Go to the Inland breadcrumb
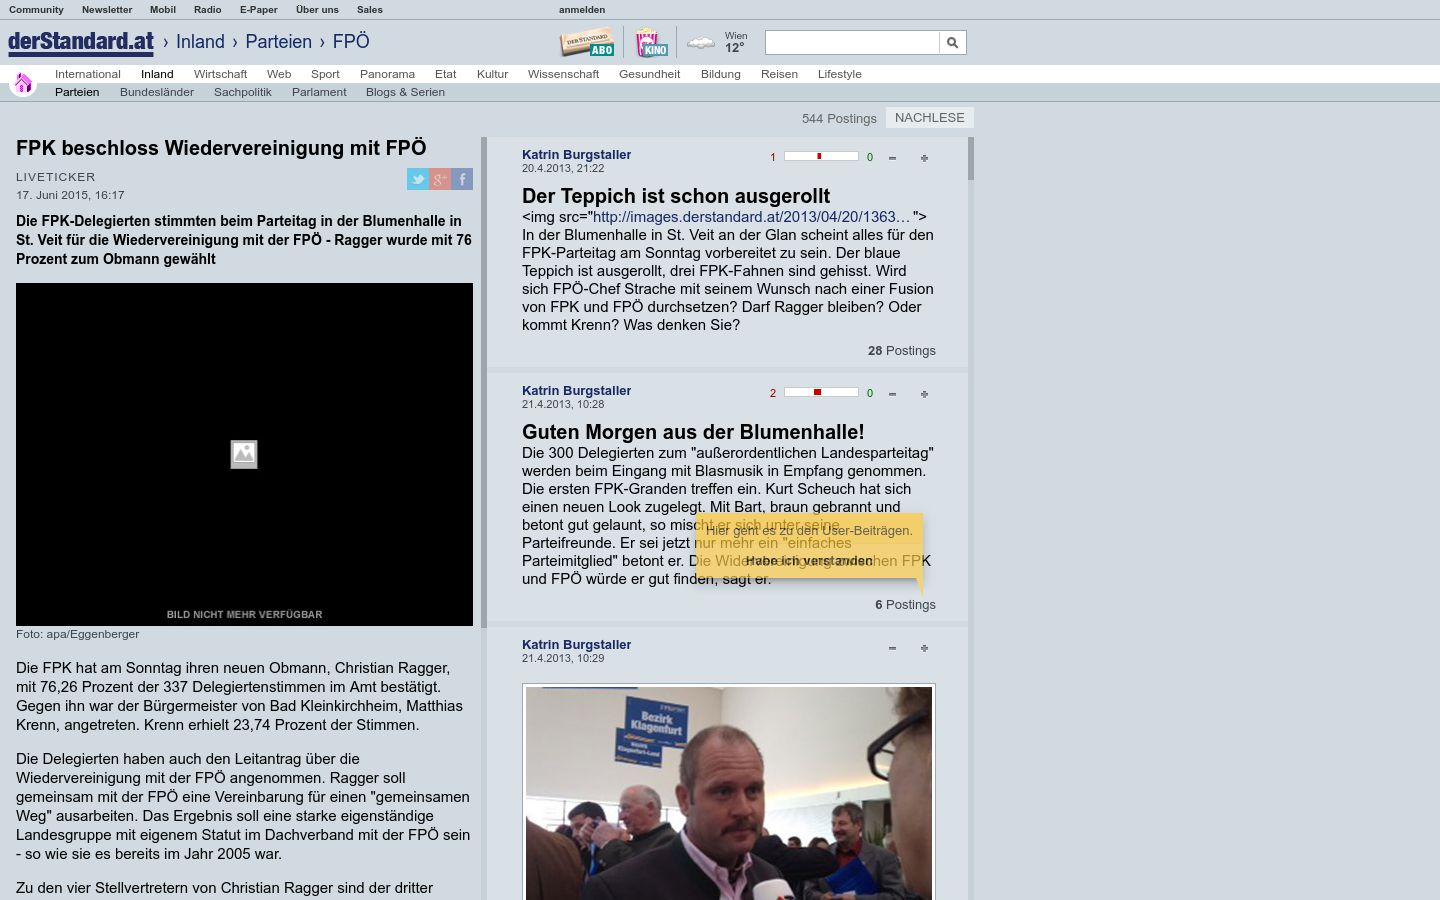This screenshot has width=1440, height=900. pos(200,42)
